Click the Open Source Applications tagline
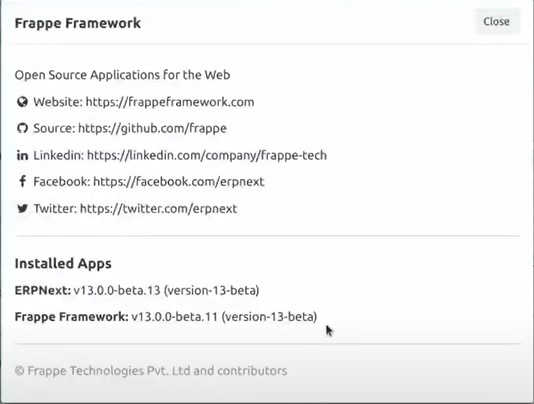The image size is (534, 404). (x=122, y=75)
